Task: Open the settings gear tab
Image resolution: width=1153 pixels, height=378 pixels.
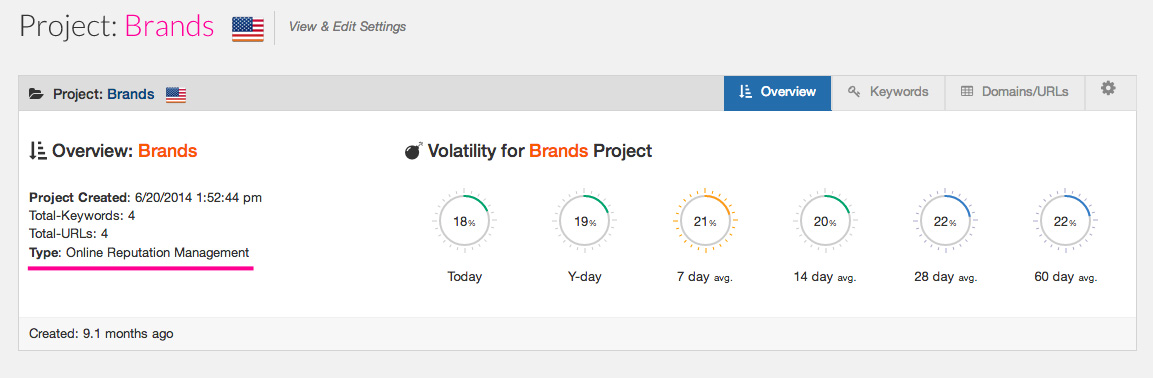Action: coord(1107,93)
